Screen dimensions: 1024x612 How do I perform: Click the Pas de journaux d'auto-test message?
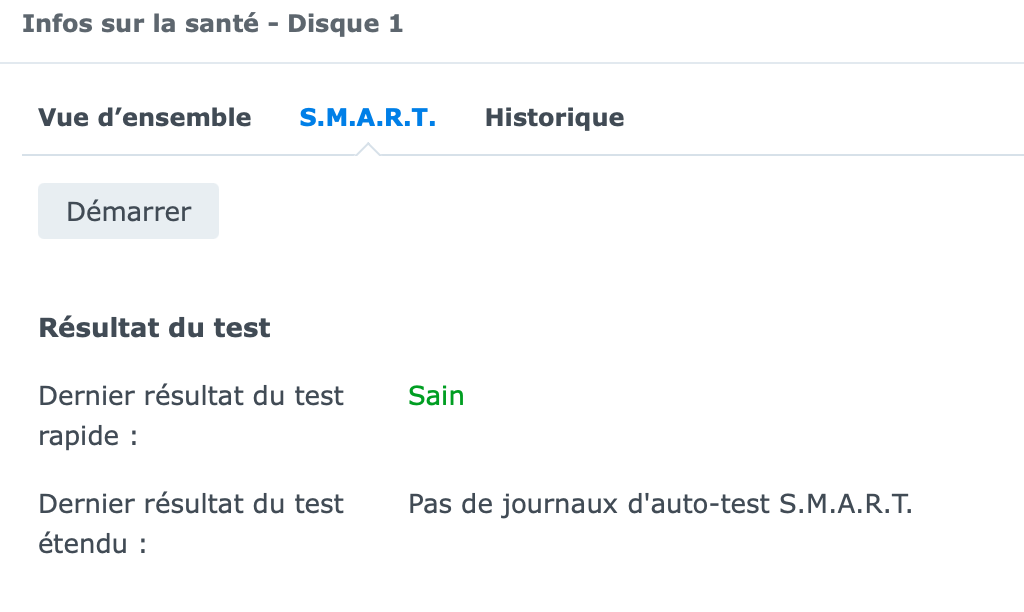(660, 504)
